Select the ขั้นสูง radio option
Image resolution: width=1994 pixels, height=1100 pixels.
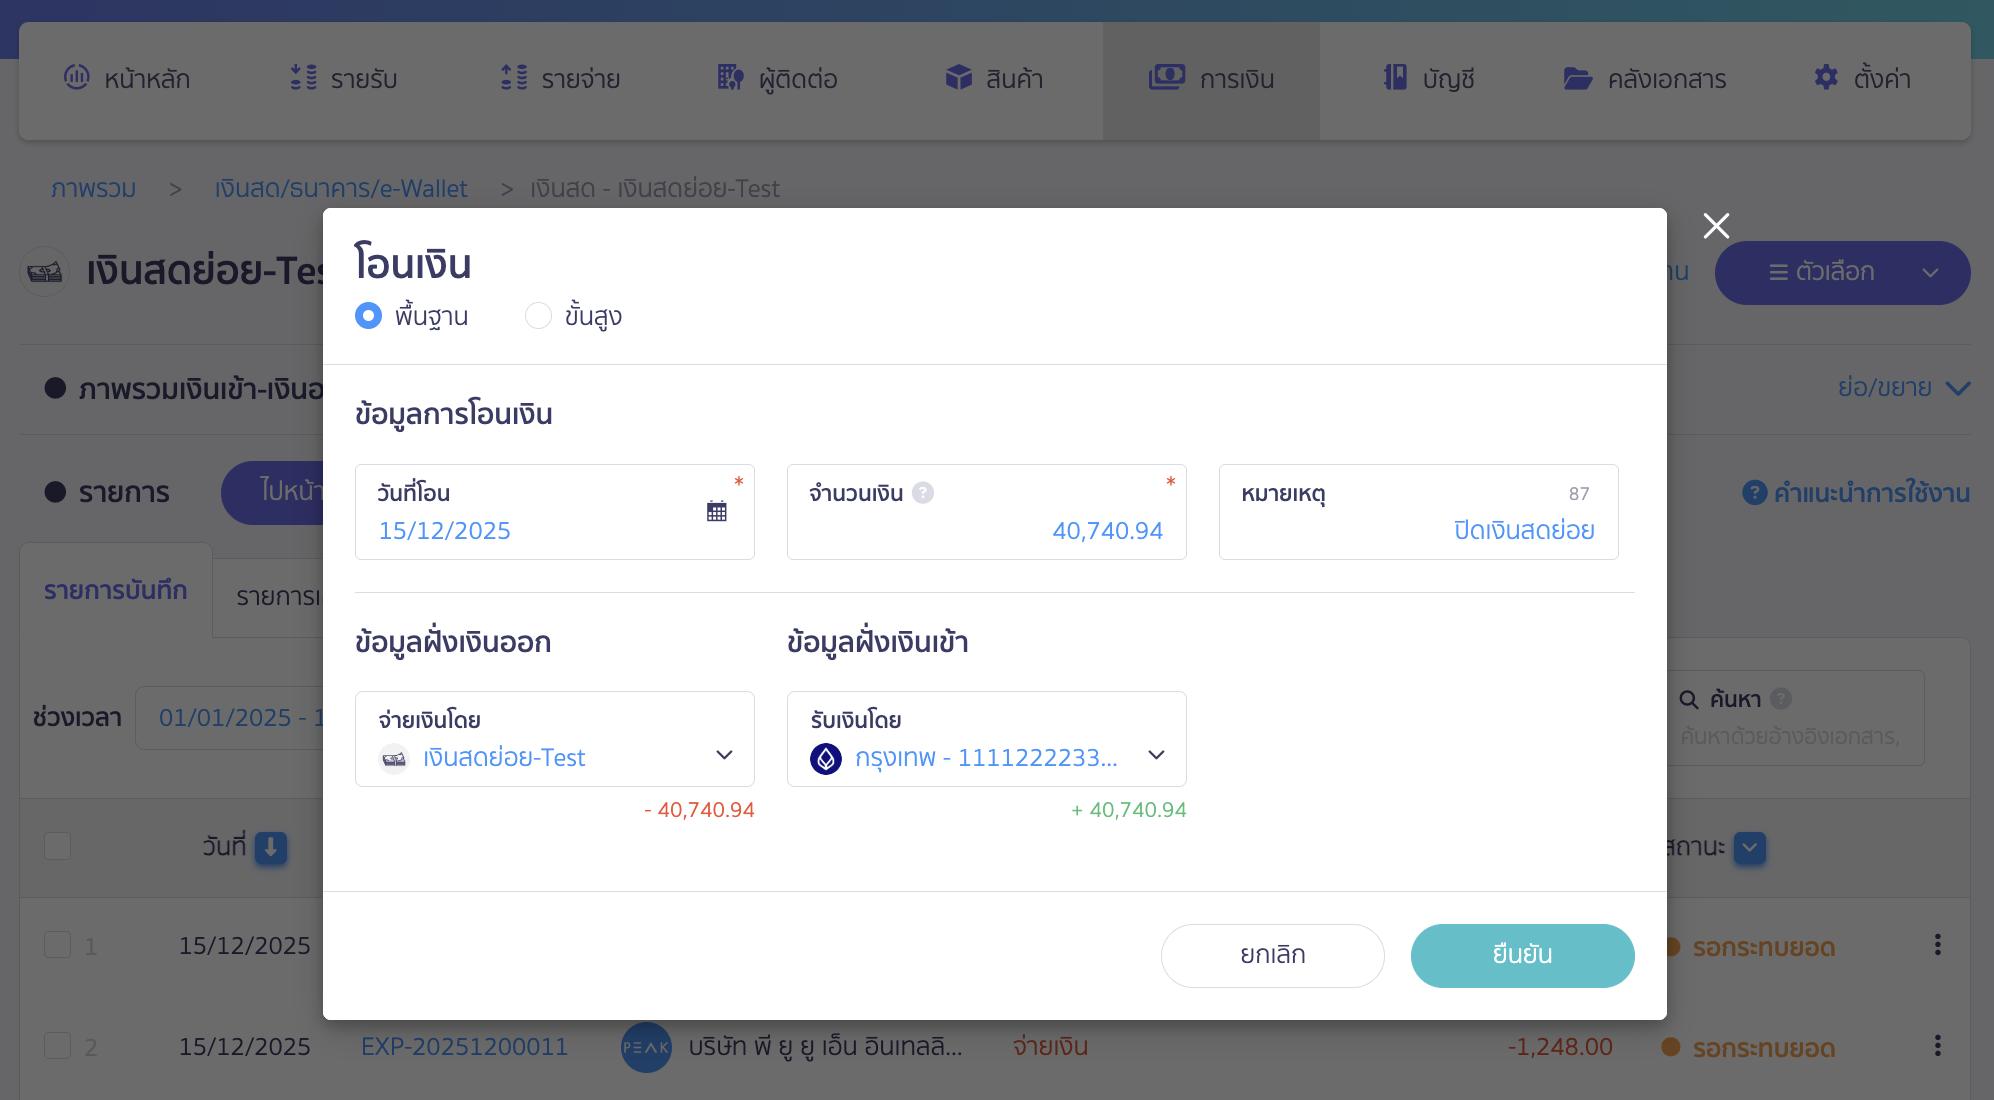click(x=538, y=316)
